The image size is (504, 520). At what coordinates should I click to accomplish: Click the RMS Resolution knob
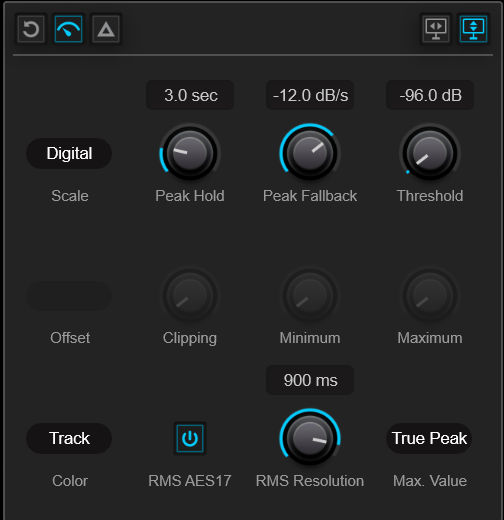click(310, 439)
